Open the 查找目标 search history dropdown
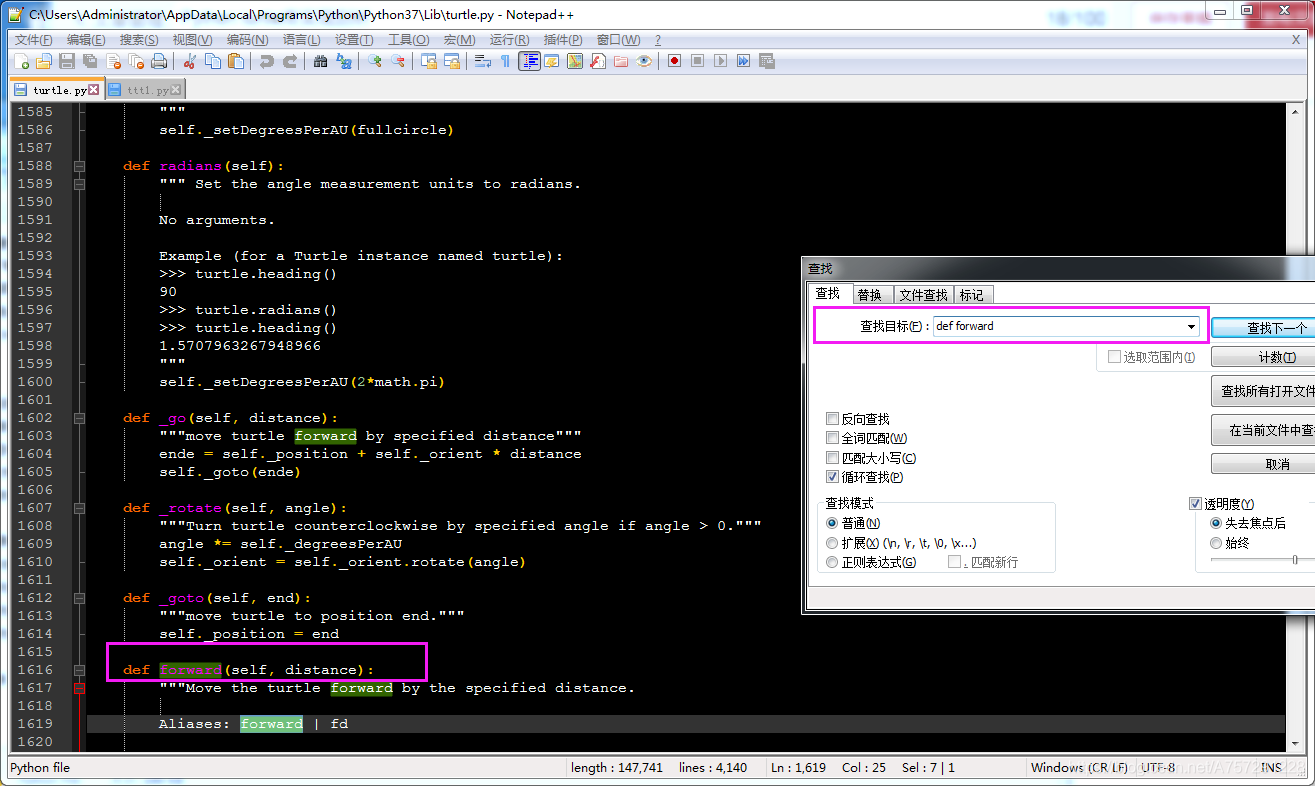 point(1190,325)
